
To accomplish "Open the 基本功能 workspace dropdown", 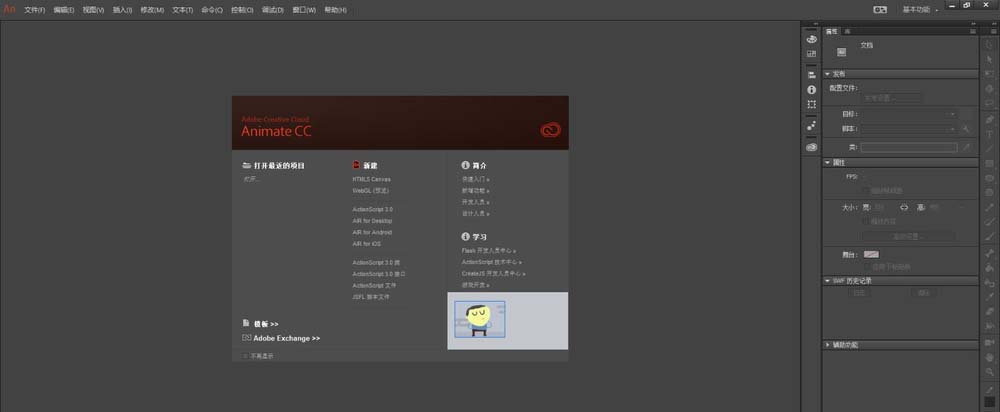I will [x=920, y=10].
